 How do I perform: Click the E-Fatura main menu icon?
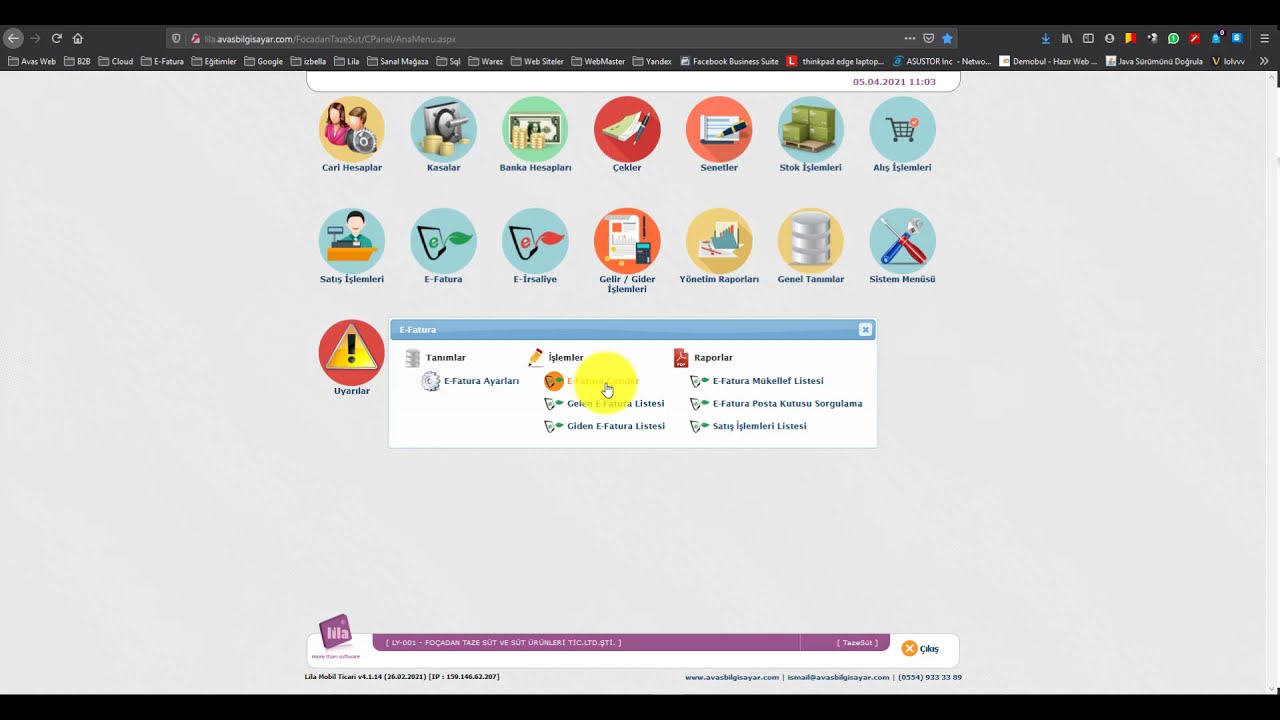point(443,241)
